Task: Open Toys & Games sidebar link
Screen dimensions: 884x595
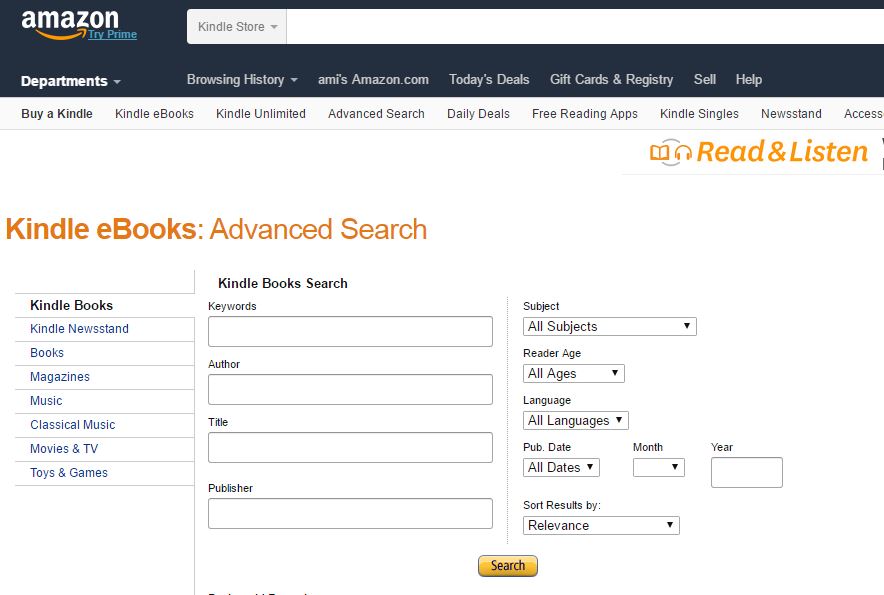Action: tap(69, 473)
